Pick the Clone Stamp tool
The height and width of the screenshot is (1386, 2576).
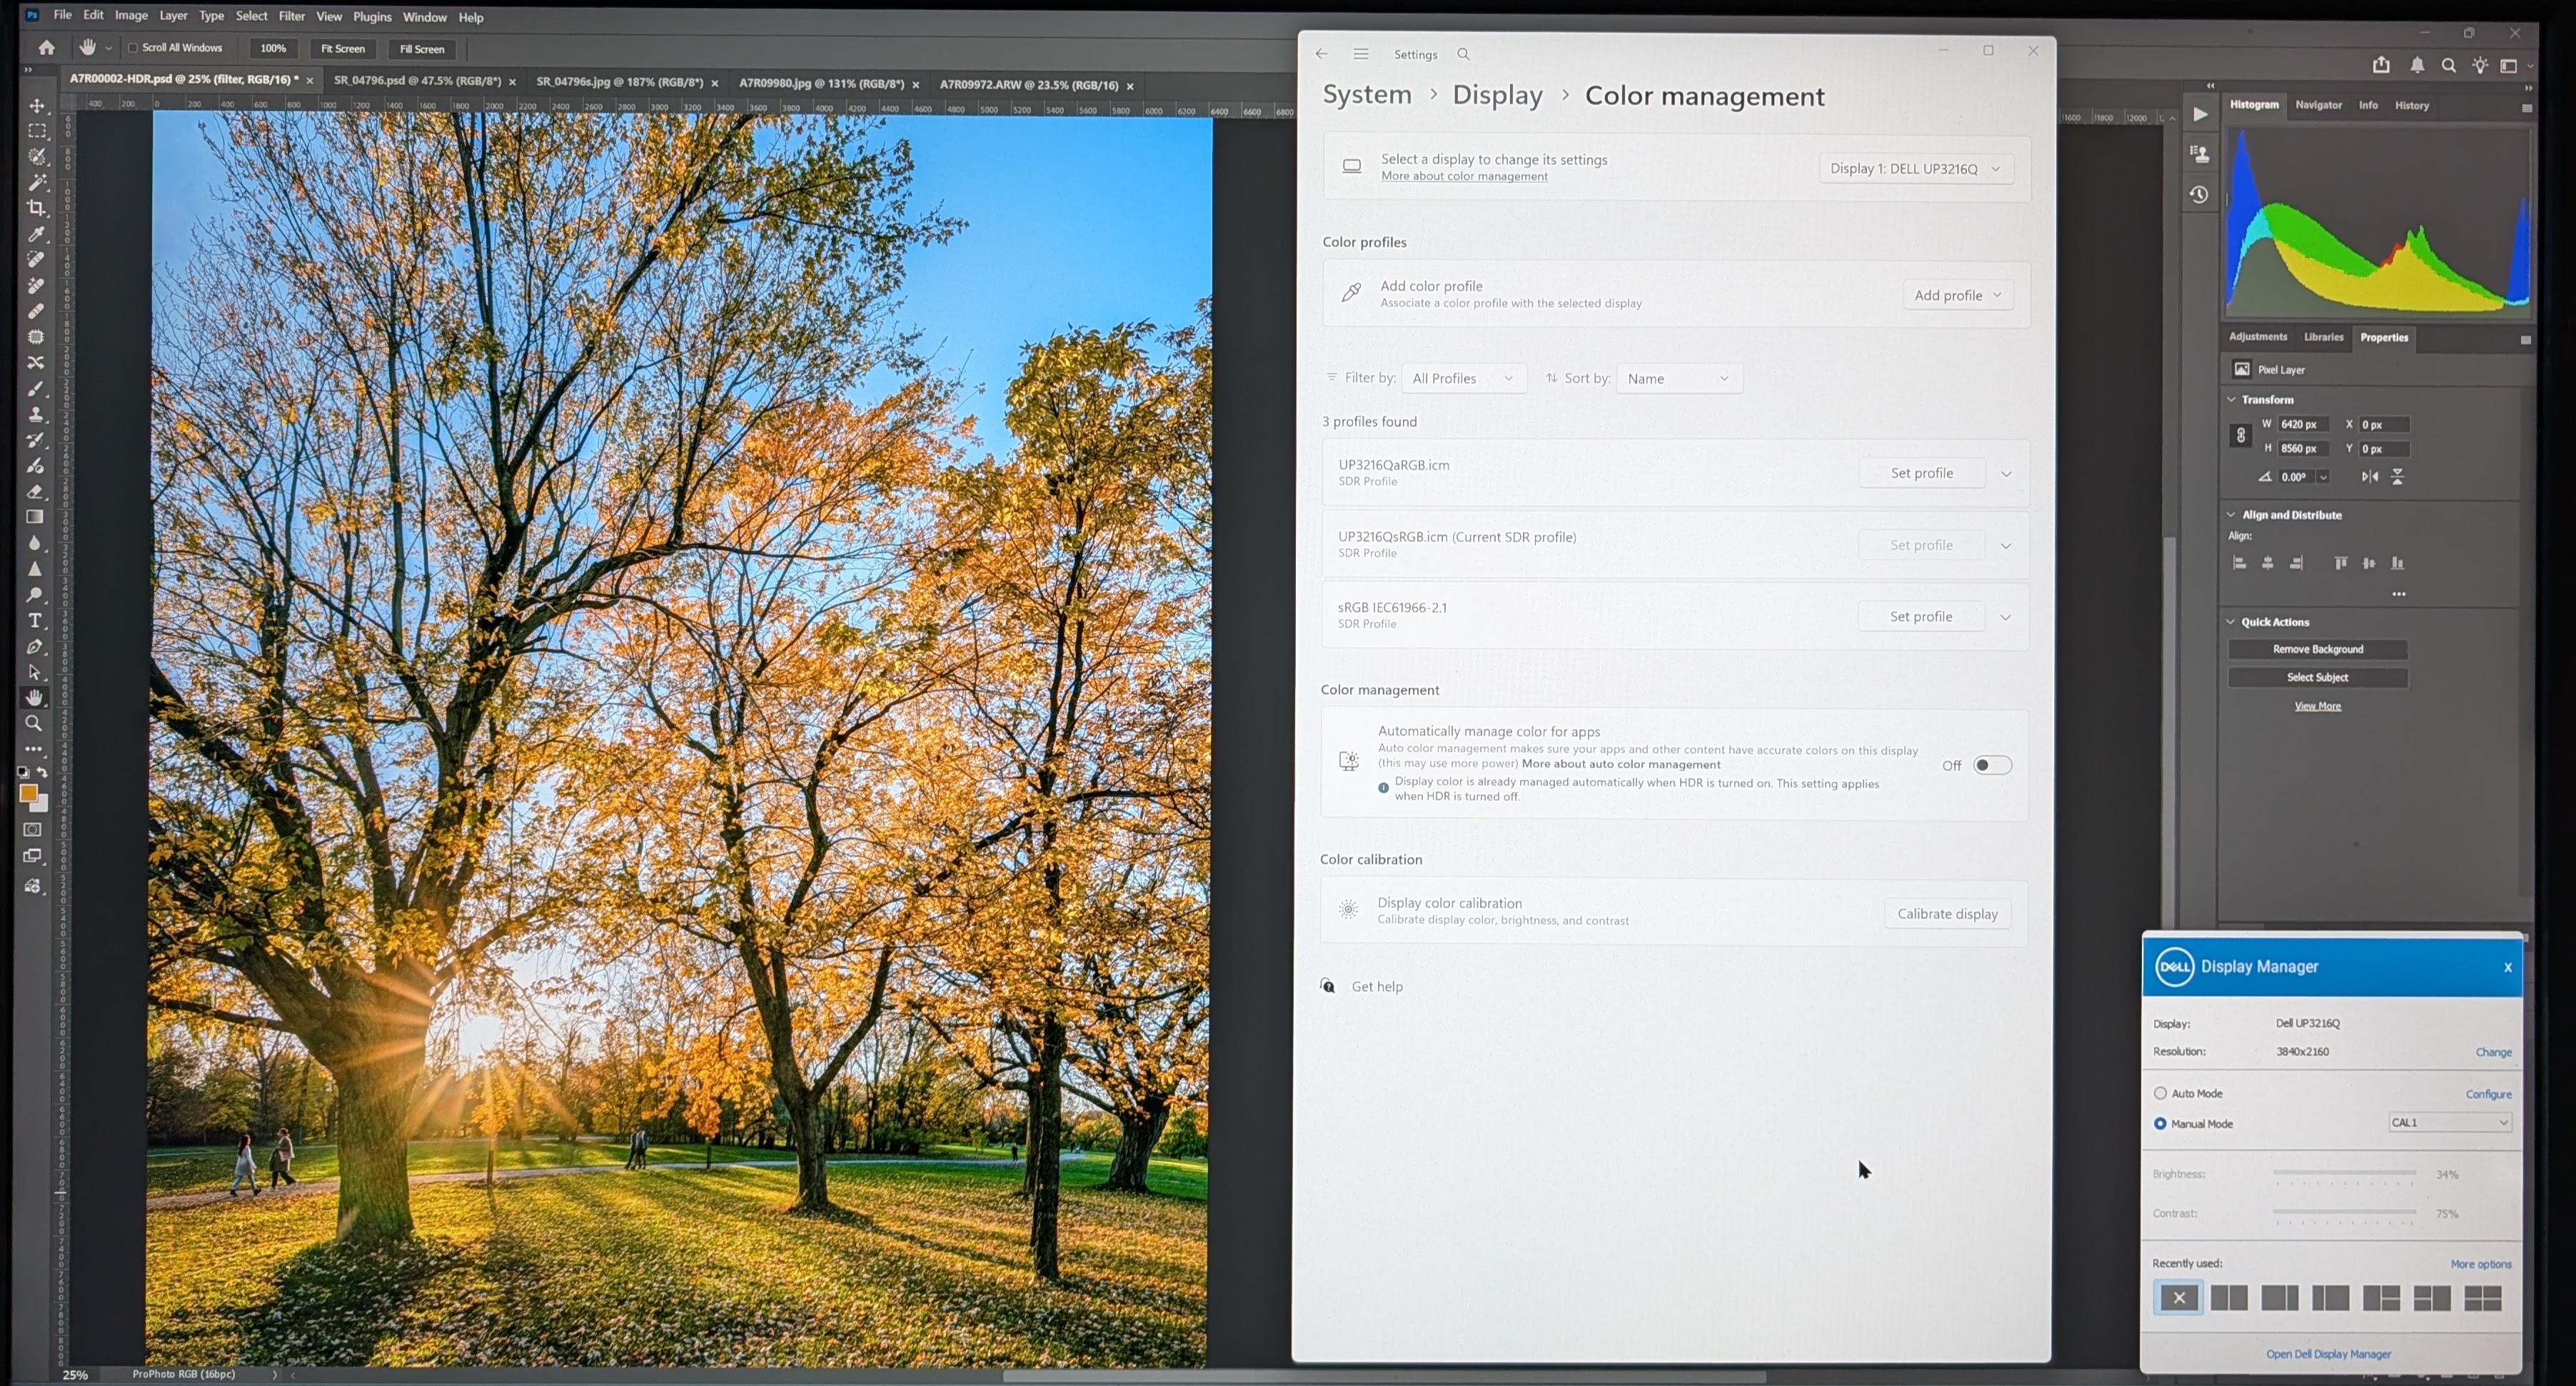(36, 415)
